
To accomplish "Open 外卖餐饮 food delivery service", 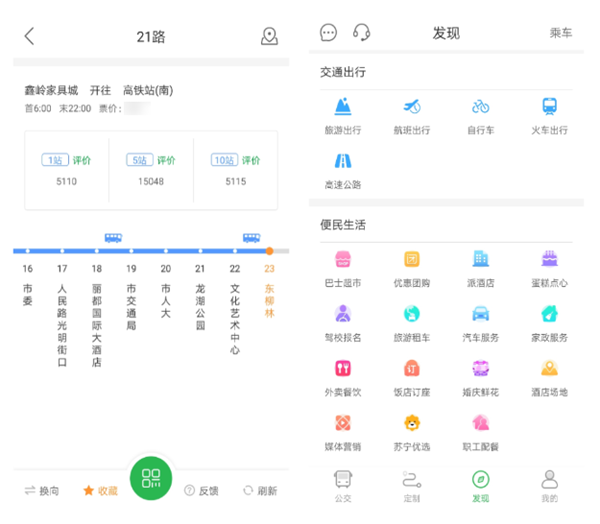I will click(x=342, y=377).
